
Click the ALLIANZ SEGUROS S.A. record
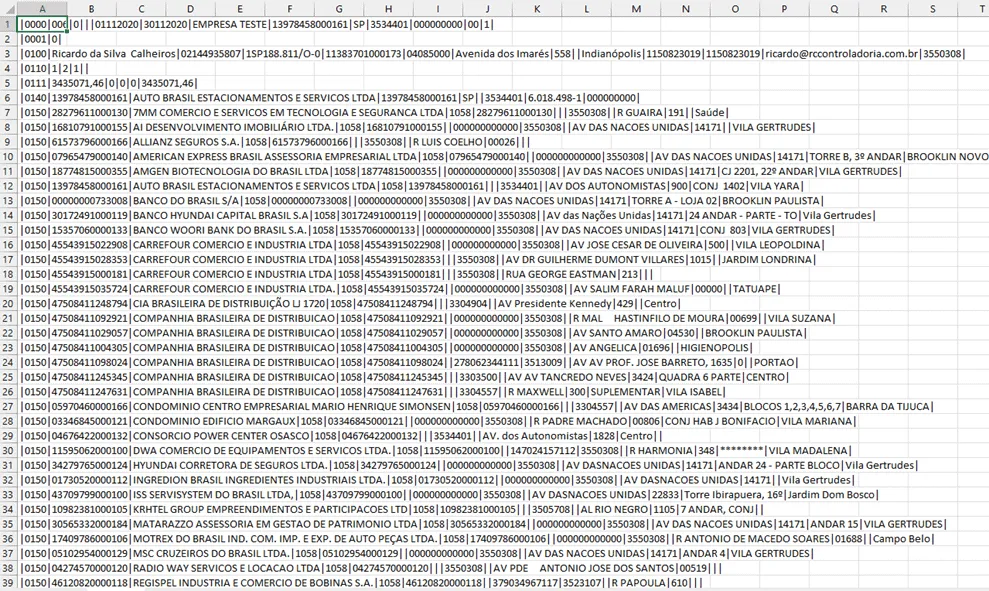(x=275, y=142)
